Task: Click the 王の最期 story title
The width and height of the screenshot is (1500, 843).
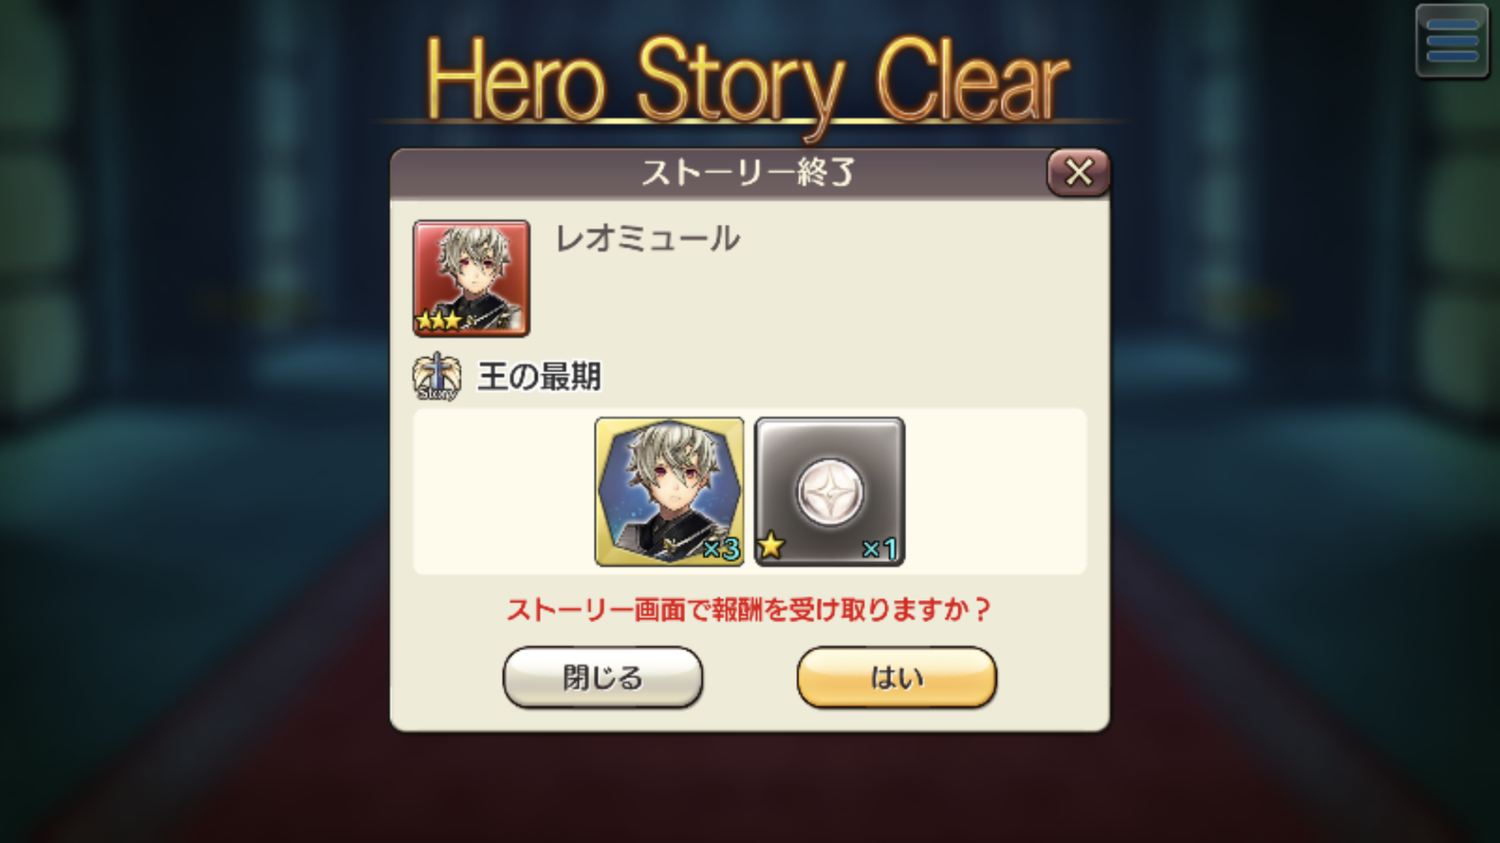Action: [540, 377]
